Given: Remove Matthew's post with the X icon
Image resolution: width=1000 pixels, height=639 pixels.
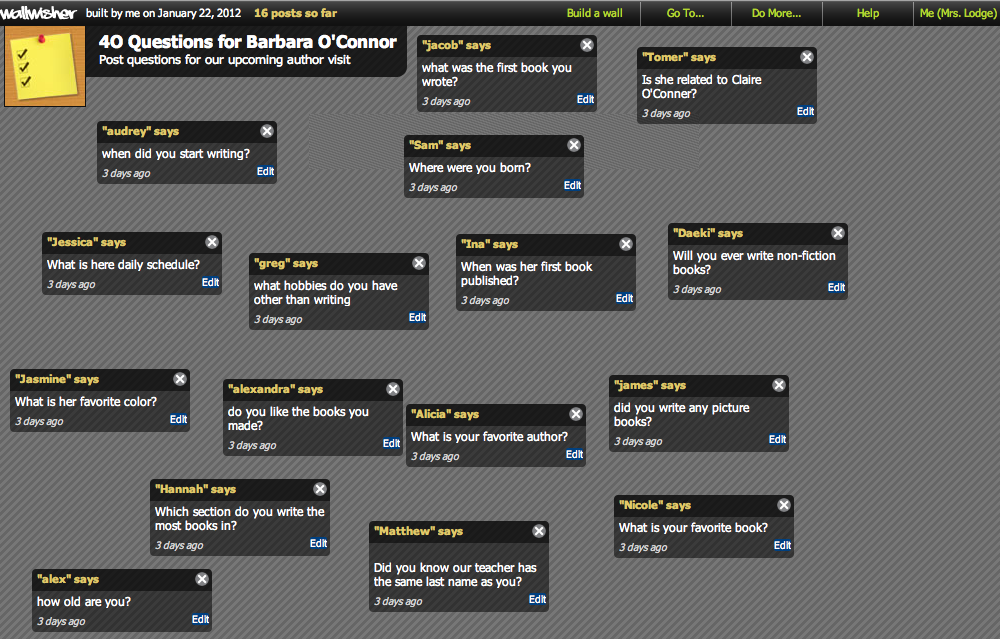Looking at the screenshot, I should click(539, 531).
